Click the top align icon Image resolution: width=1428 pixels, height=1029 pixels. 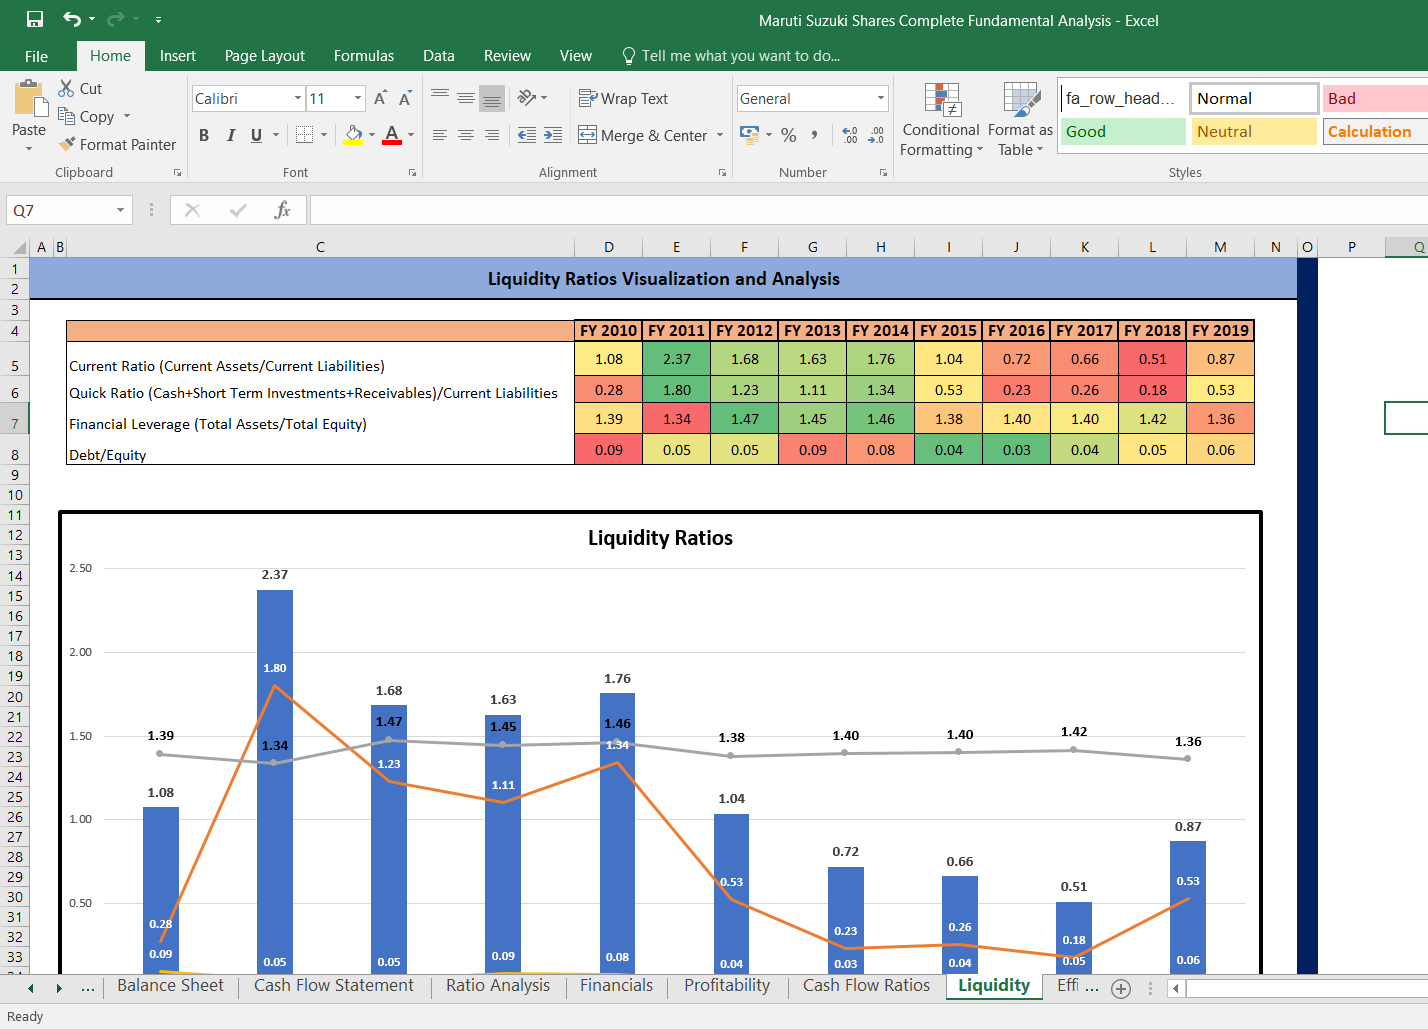coord(440,97)
